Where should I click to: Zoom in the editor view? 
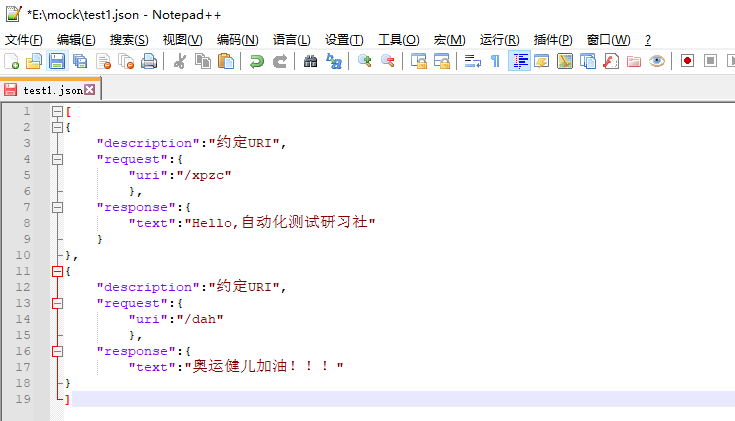(364, 61)
